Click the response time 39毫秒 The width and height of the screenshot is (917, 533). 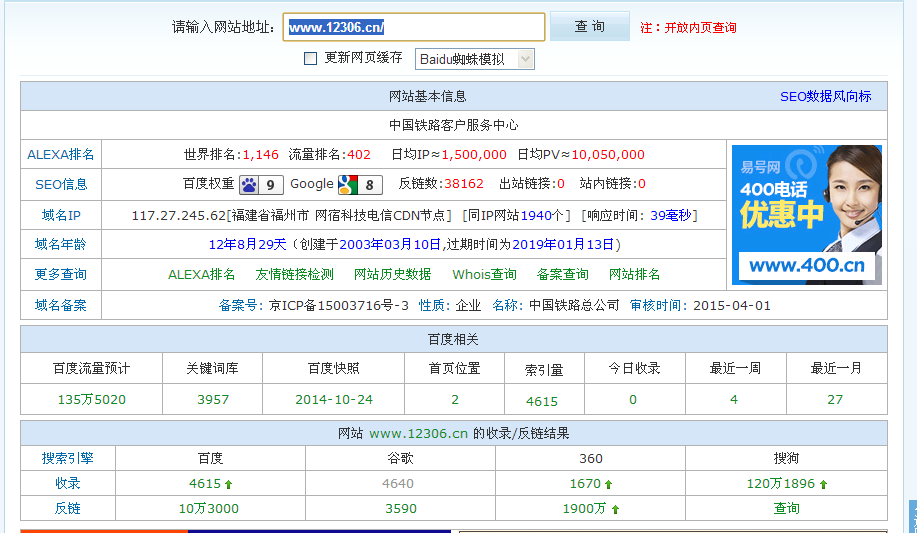[x=671, y=215]
